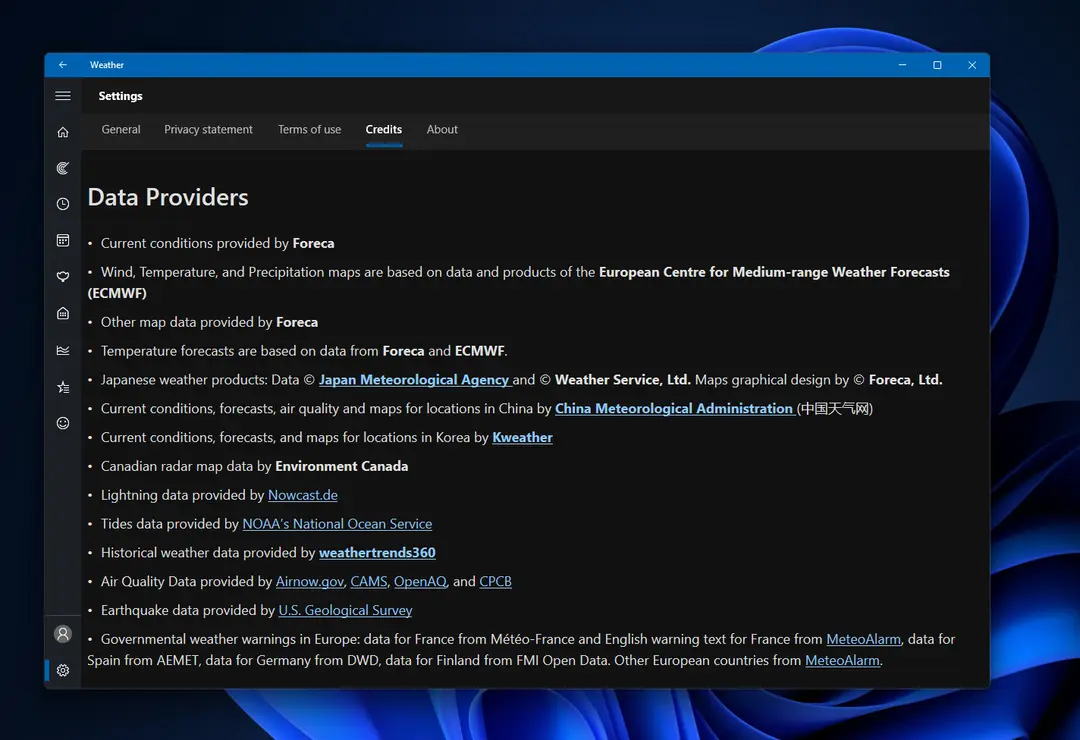Image resolution: width=1080 pixels, height=740 pixels.
Task: Open the Nowcast.de lightning data link
Action: 302,495
